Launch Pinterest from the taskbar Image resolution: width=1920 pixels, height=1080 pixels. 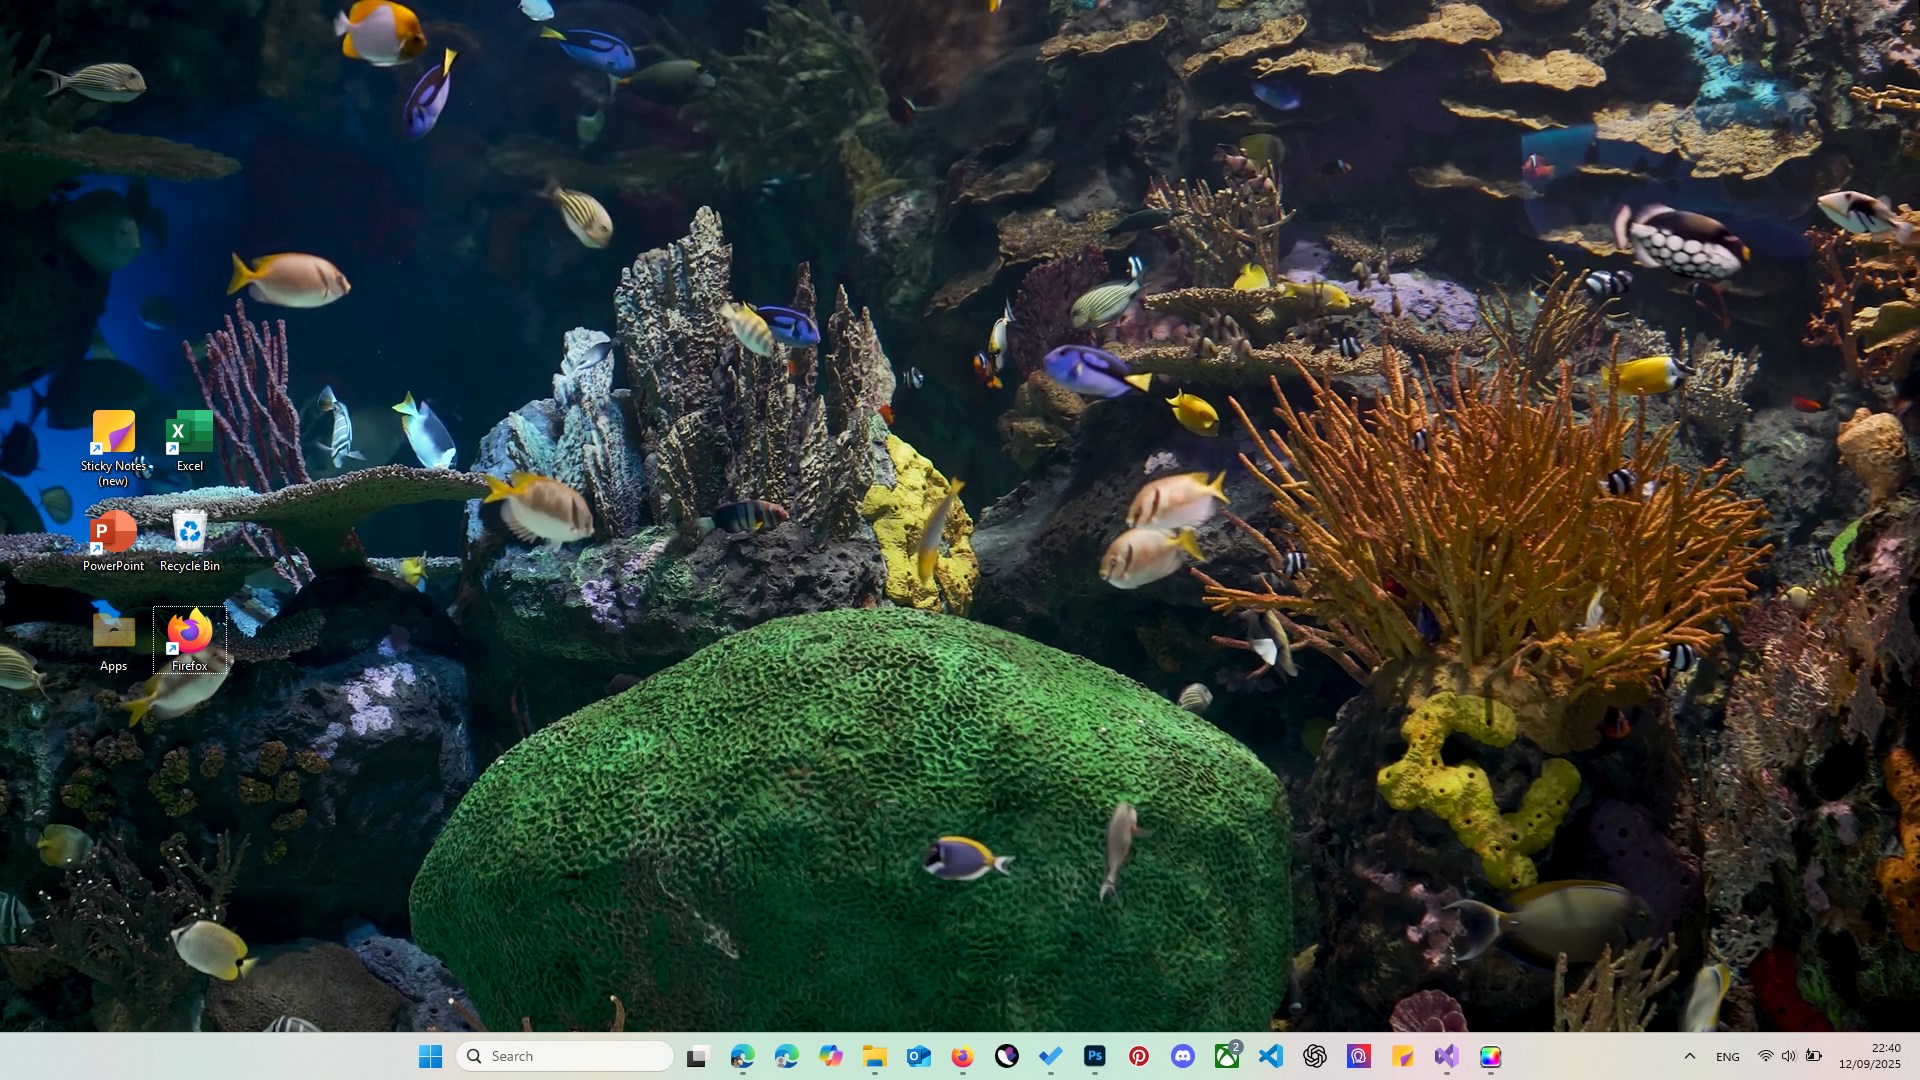(x=1139, y=1056)
